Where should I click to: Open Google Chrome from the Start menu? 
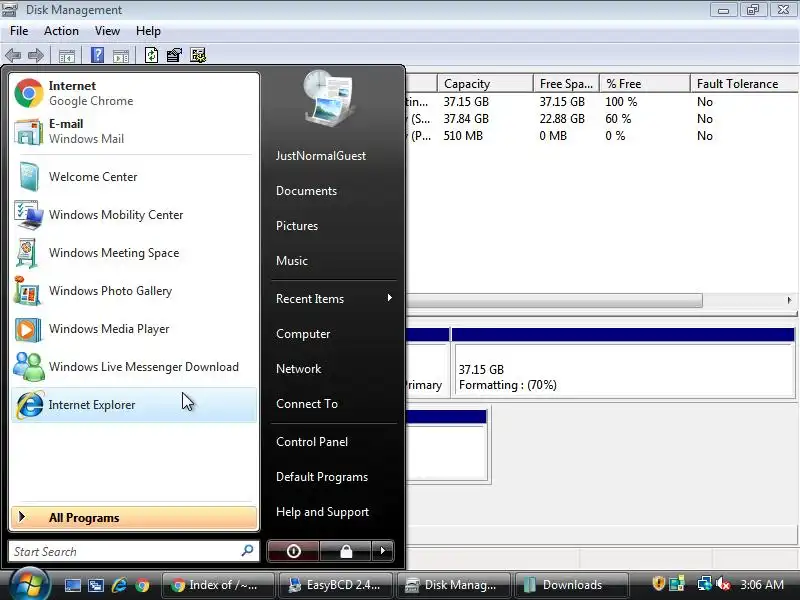pos(134,93)
